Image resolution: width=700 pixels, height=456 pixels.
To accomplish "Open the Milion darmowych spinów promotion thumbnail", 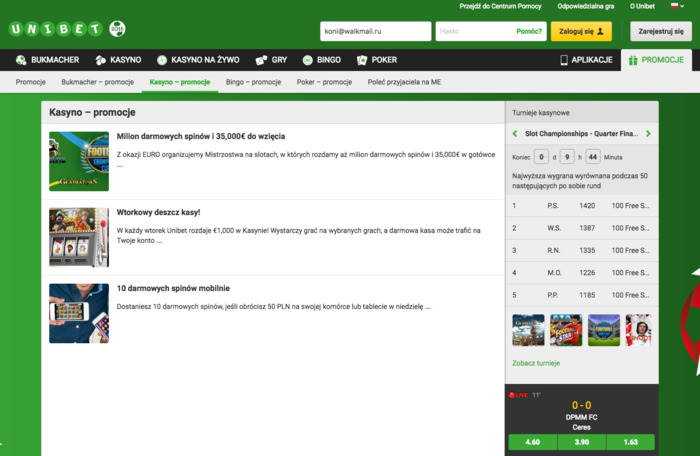I will point(79,161).
